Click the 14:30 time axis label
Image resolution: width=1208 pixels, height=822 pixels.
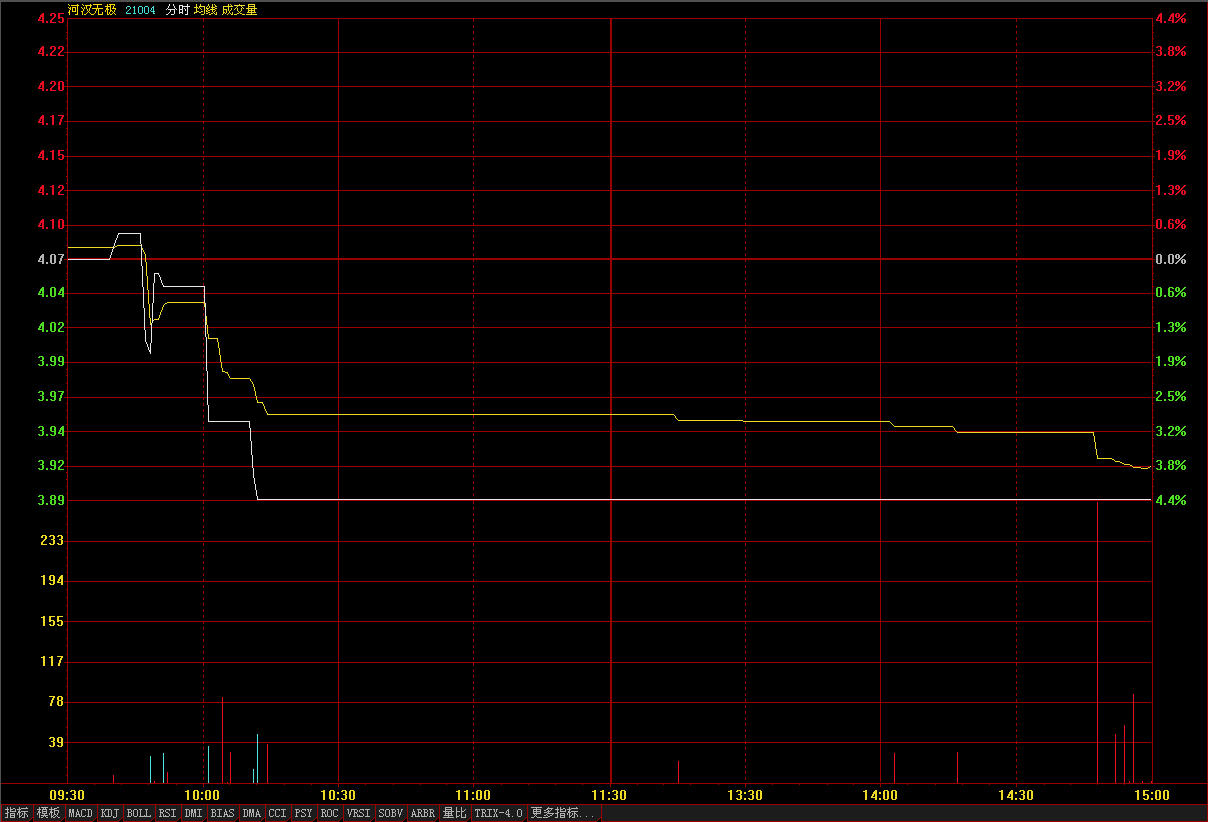(1016, 795)
